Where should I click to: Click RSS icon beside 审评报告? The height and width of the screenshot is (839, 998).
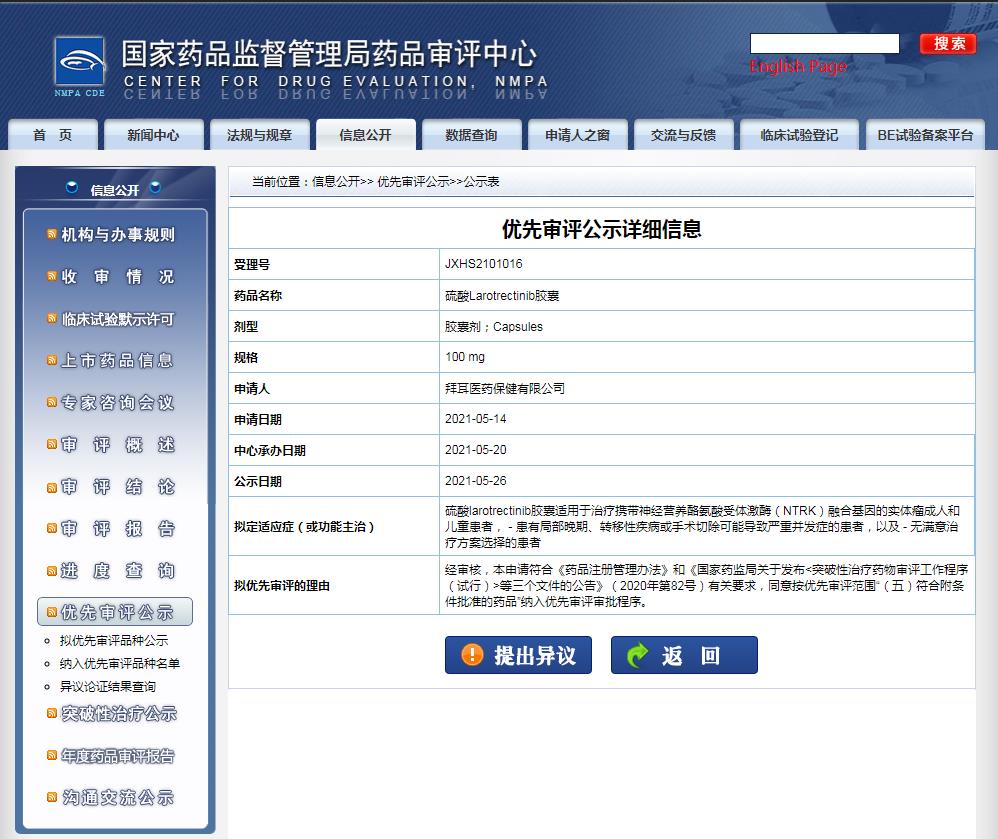pos(52,528)
